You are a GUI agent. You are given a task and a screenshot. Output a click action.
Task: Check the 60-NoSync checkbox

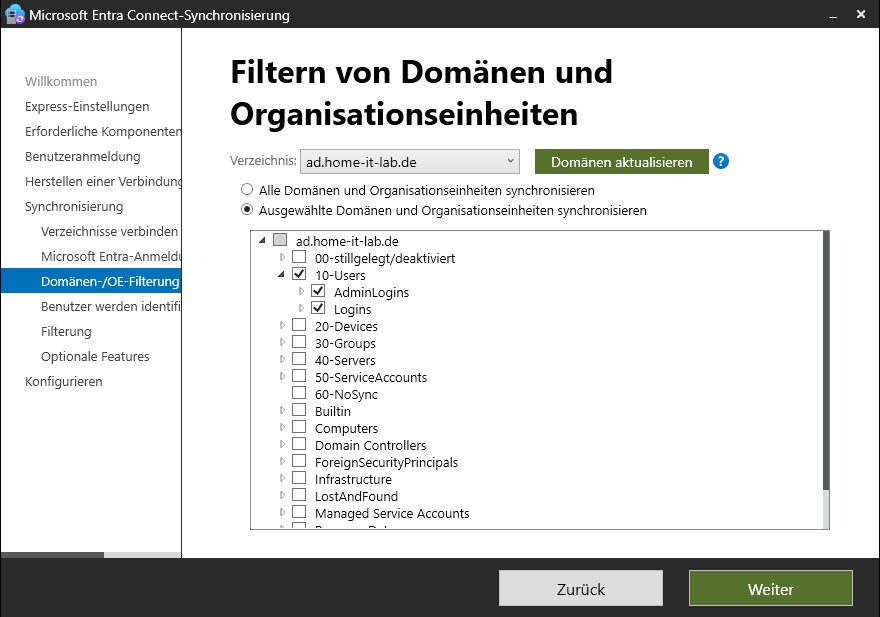tap(299, 393)
